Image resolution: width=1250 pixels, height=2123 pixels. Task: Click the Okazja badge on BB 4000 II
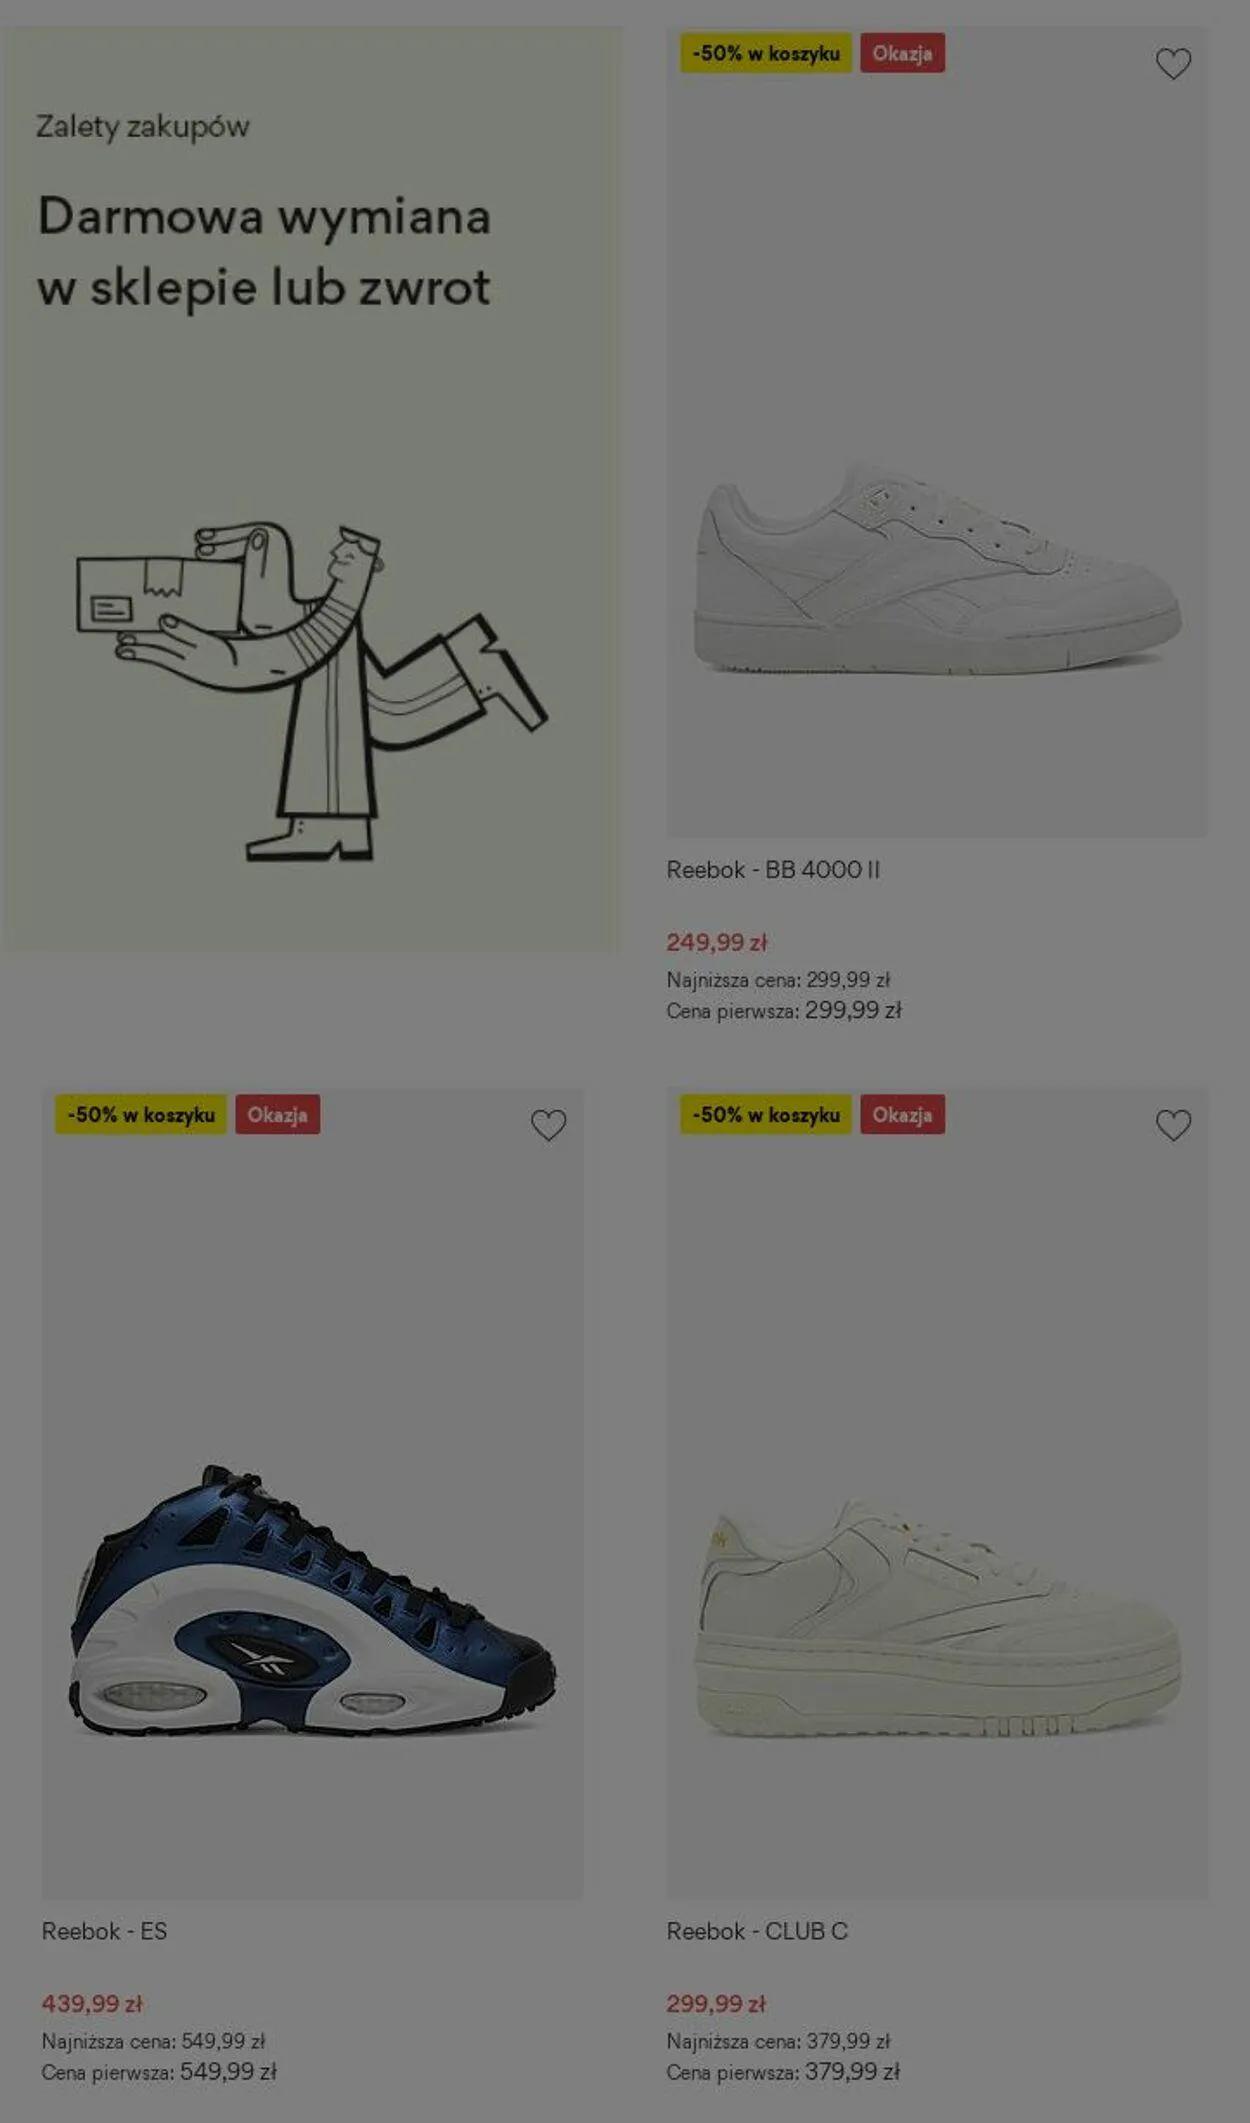pos(902,53)
